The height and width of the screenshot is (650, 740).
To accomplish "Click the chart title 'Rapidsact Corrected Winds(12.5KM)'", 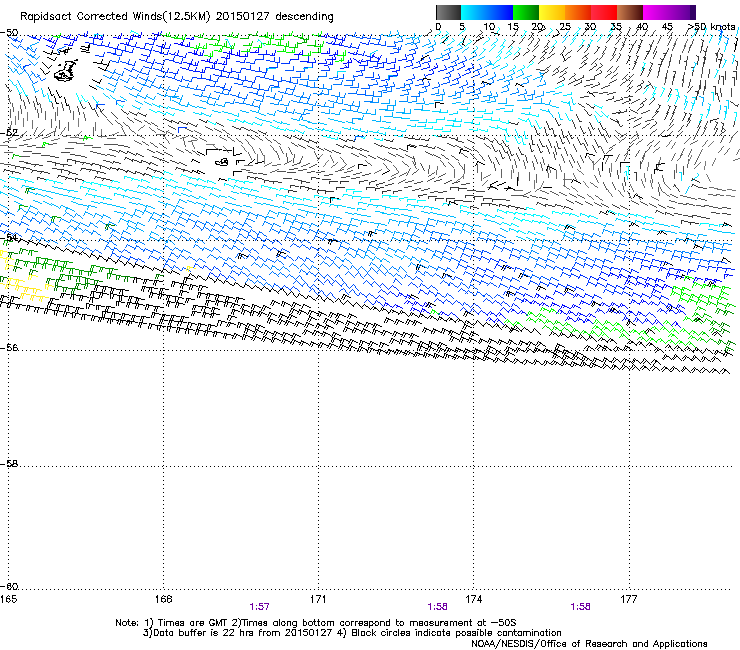I will [x=115, y=17].
